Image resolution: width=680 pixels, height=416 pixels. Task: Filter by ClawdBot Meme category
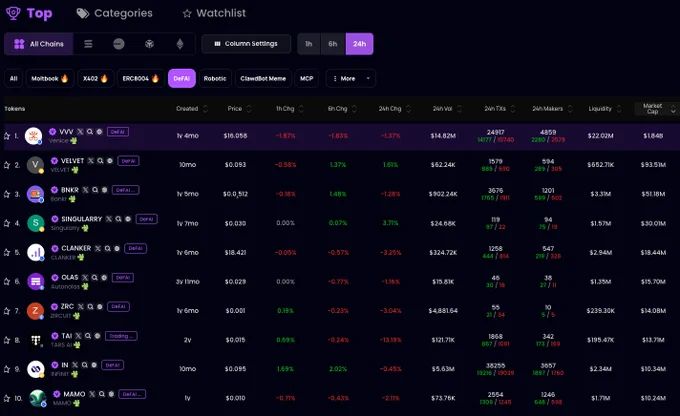pos(263,79)
